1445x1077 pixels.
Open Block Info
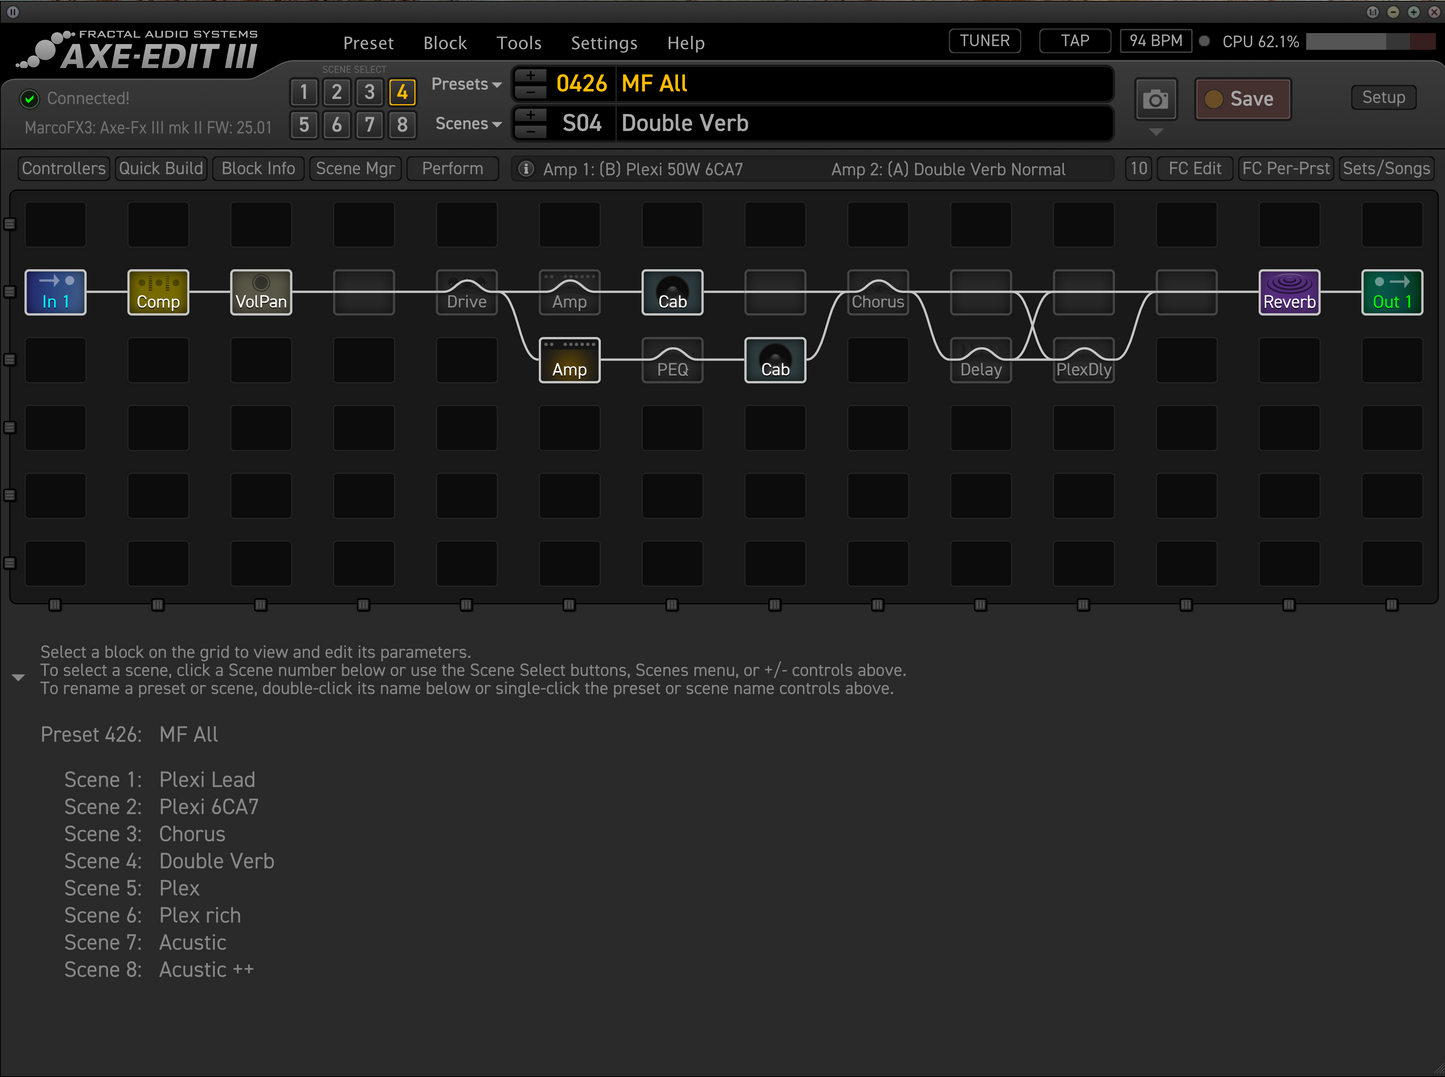pos(258,169)
